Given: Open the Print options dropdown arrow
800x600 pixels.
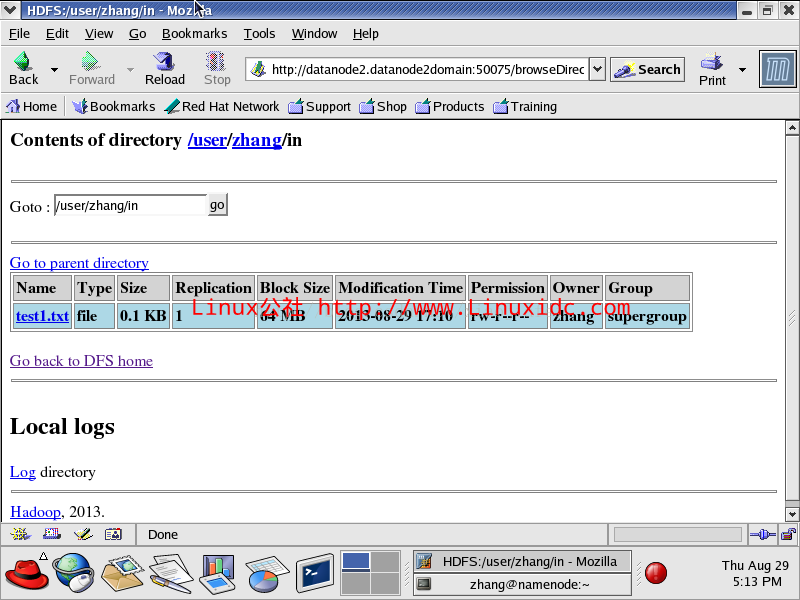Looking at the screenshot, I should click(x=742, y=70).
